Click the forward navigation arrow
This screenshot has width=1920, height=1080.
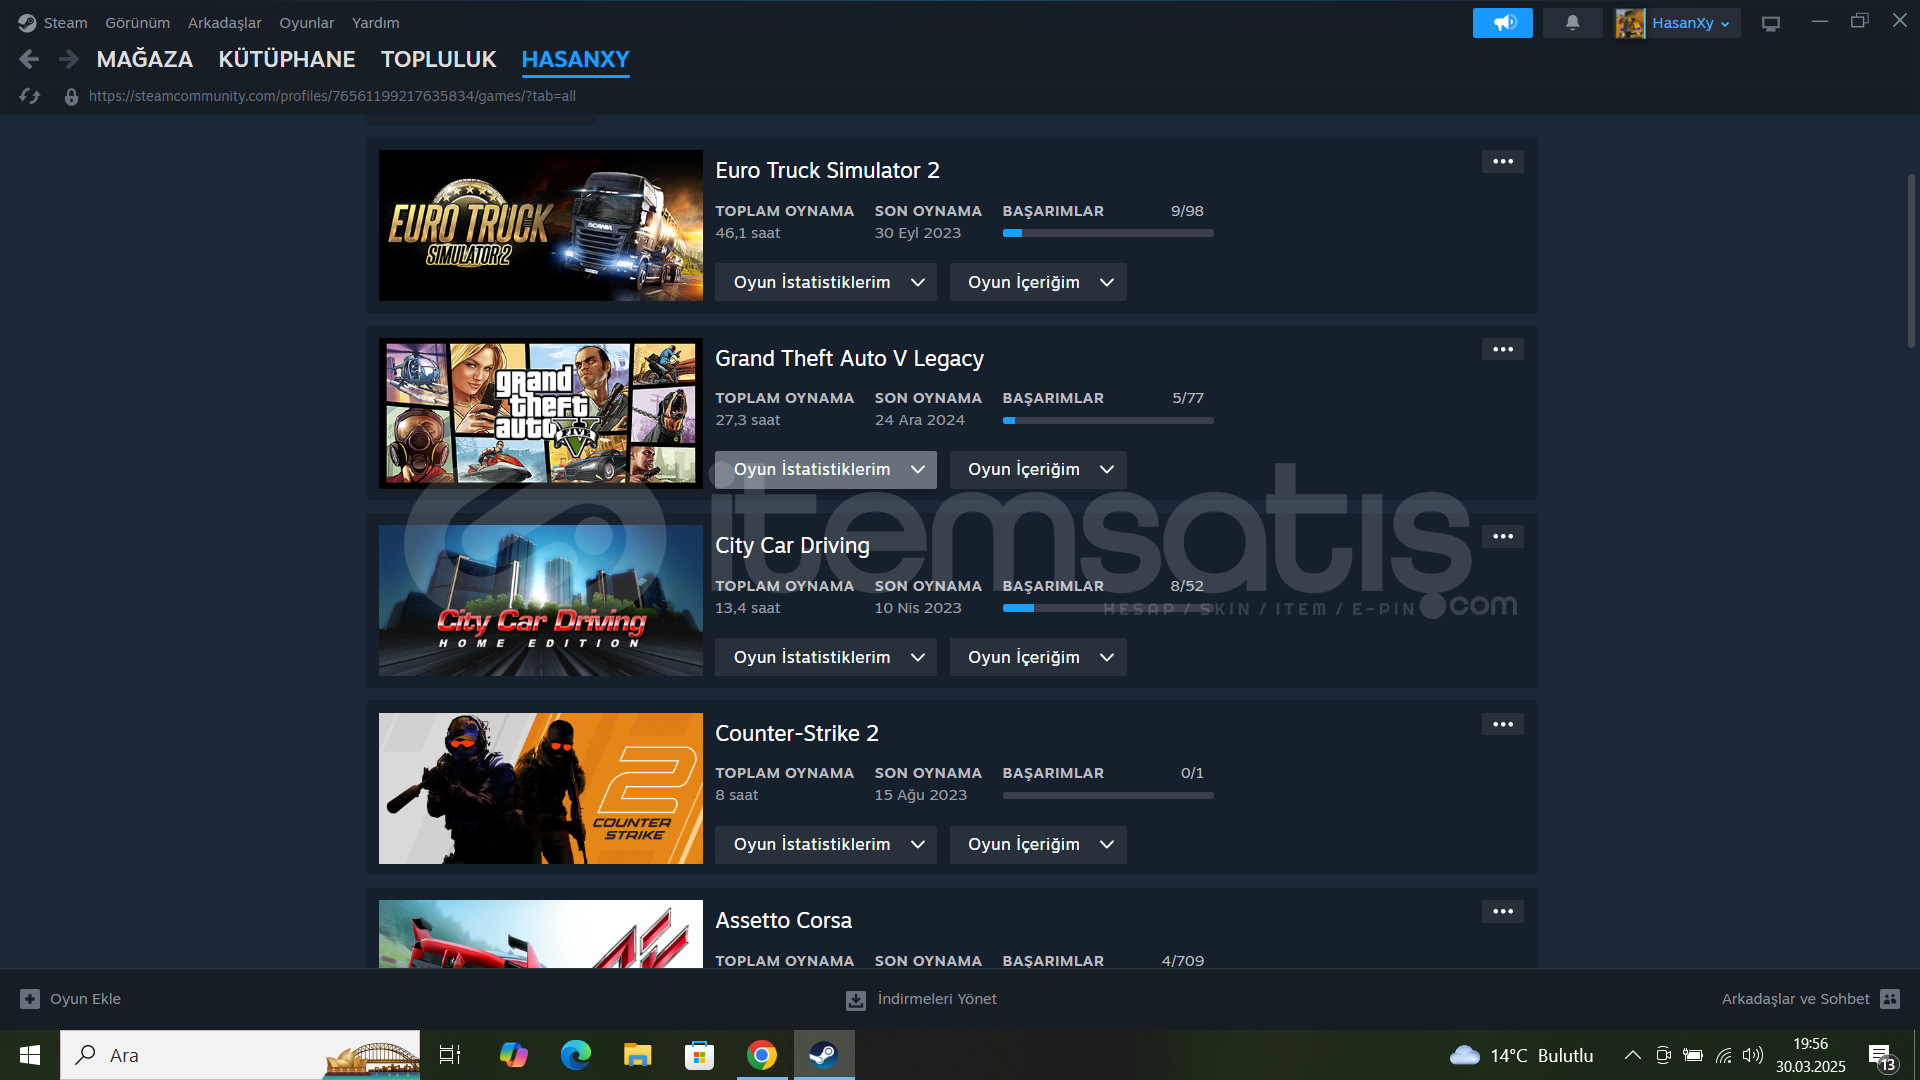point(68,59)
